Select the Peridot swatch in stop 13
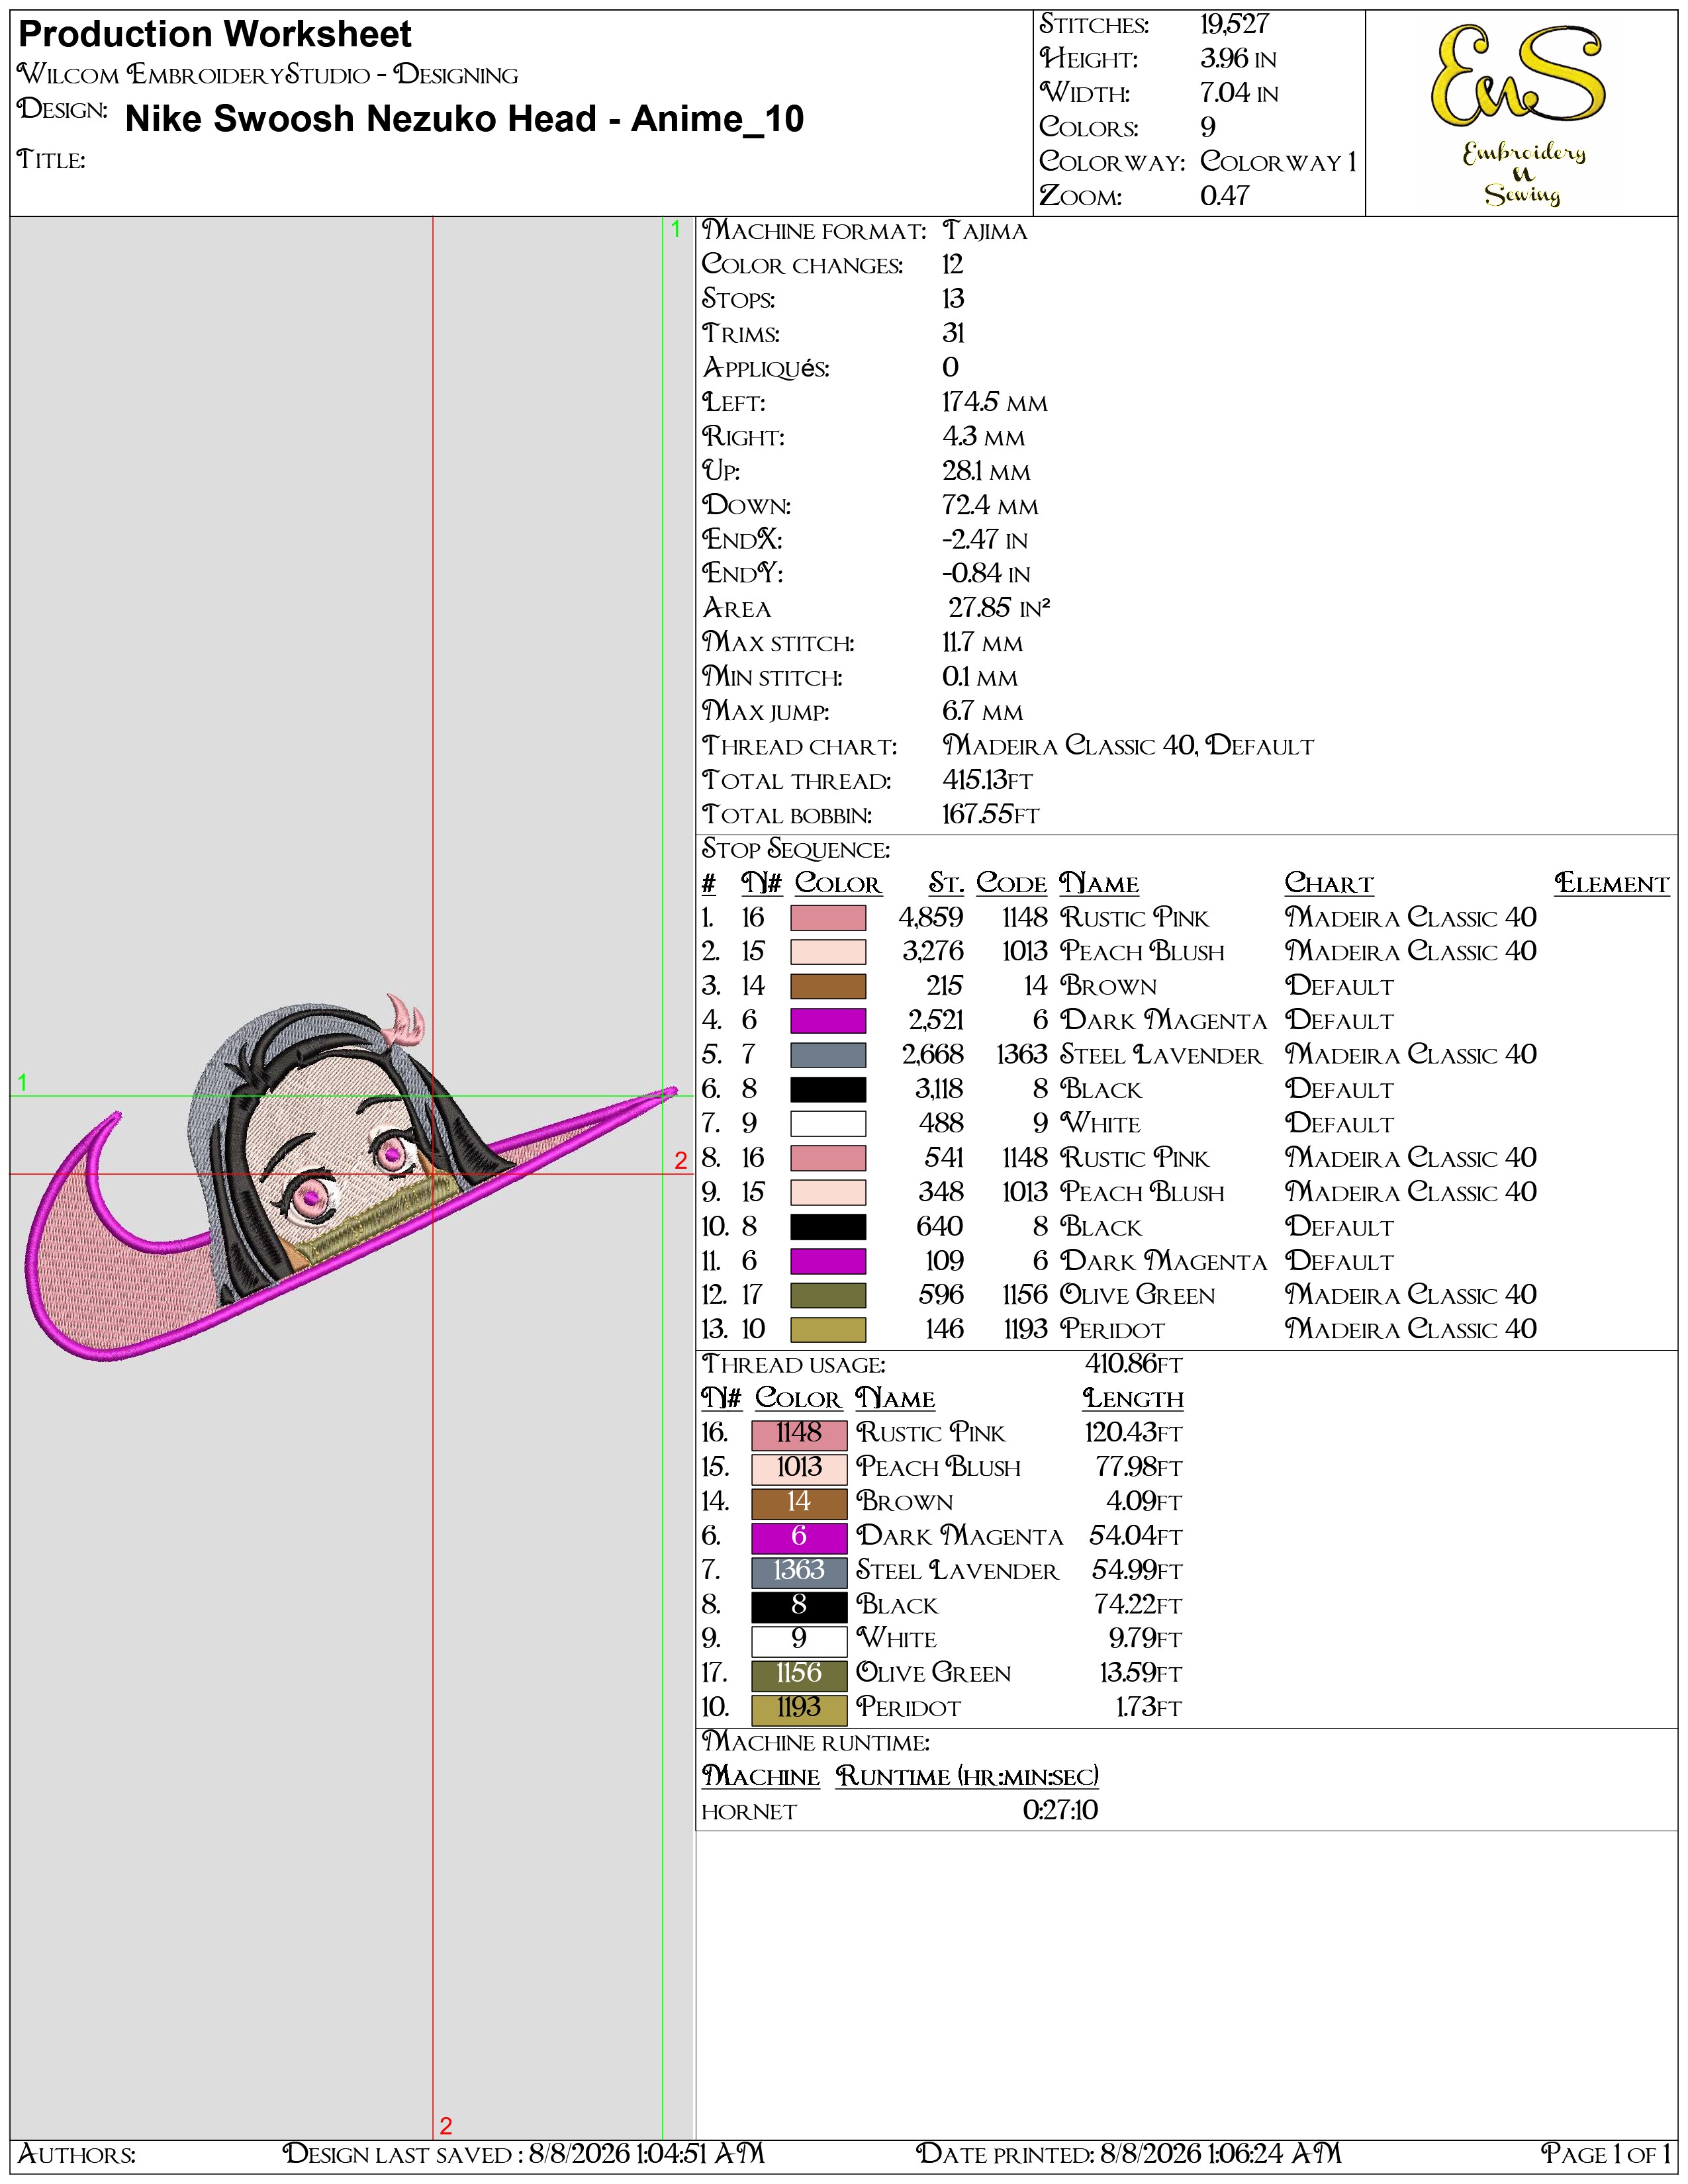This screenshot has width=1688, height=2184. [828, 1330]
